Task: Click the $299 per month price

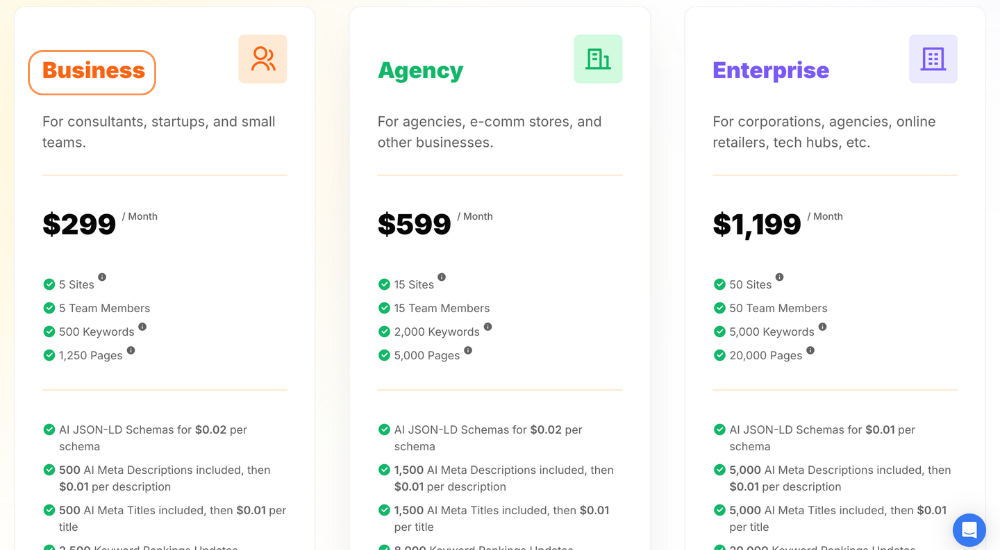Action: pos(79,225)
